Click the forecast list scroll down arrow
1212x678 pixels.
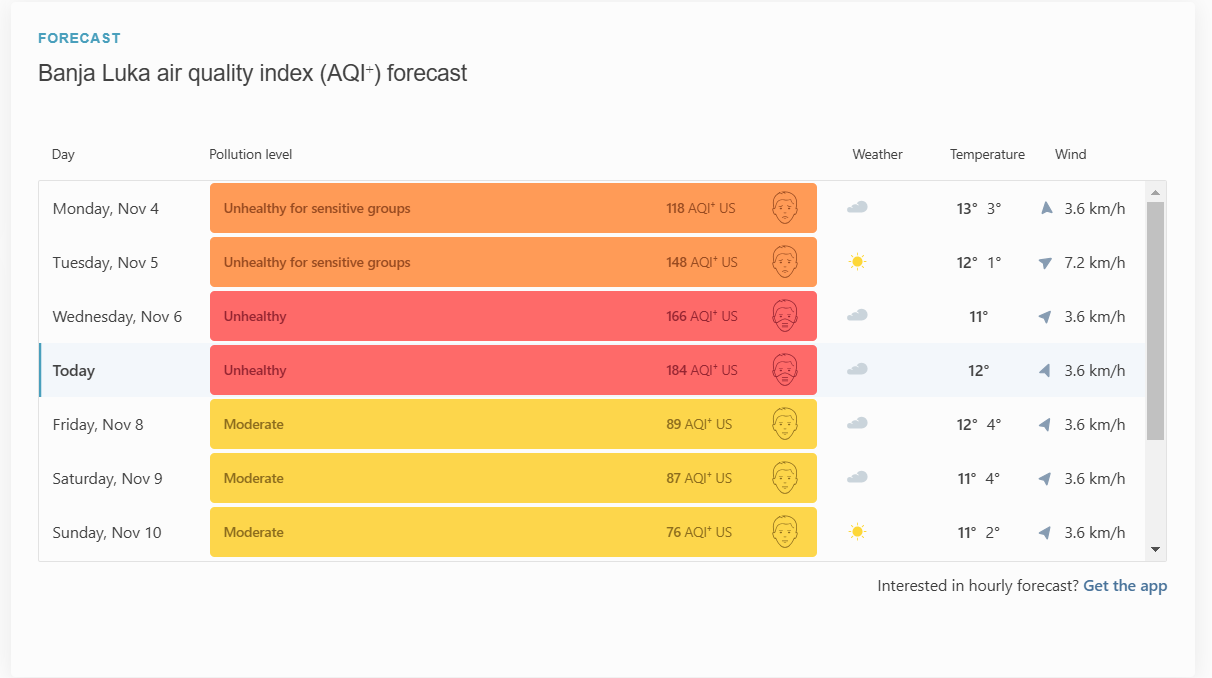coord(1156,549)
